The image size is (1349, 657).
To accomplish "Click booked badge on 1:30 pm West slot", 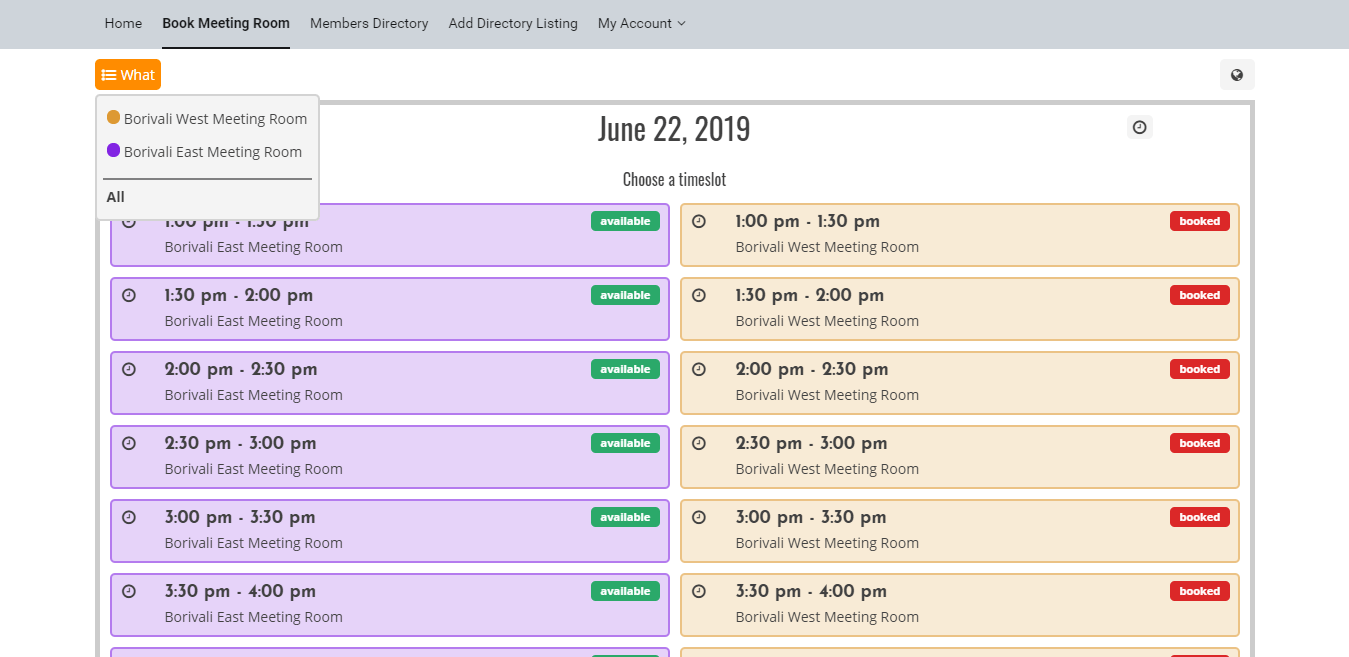I will pos(1199,295).
